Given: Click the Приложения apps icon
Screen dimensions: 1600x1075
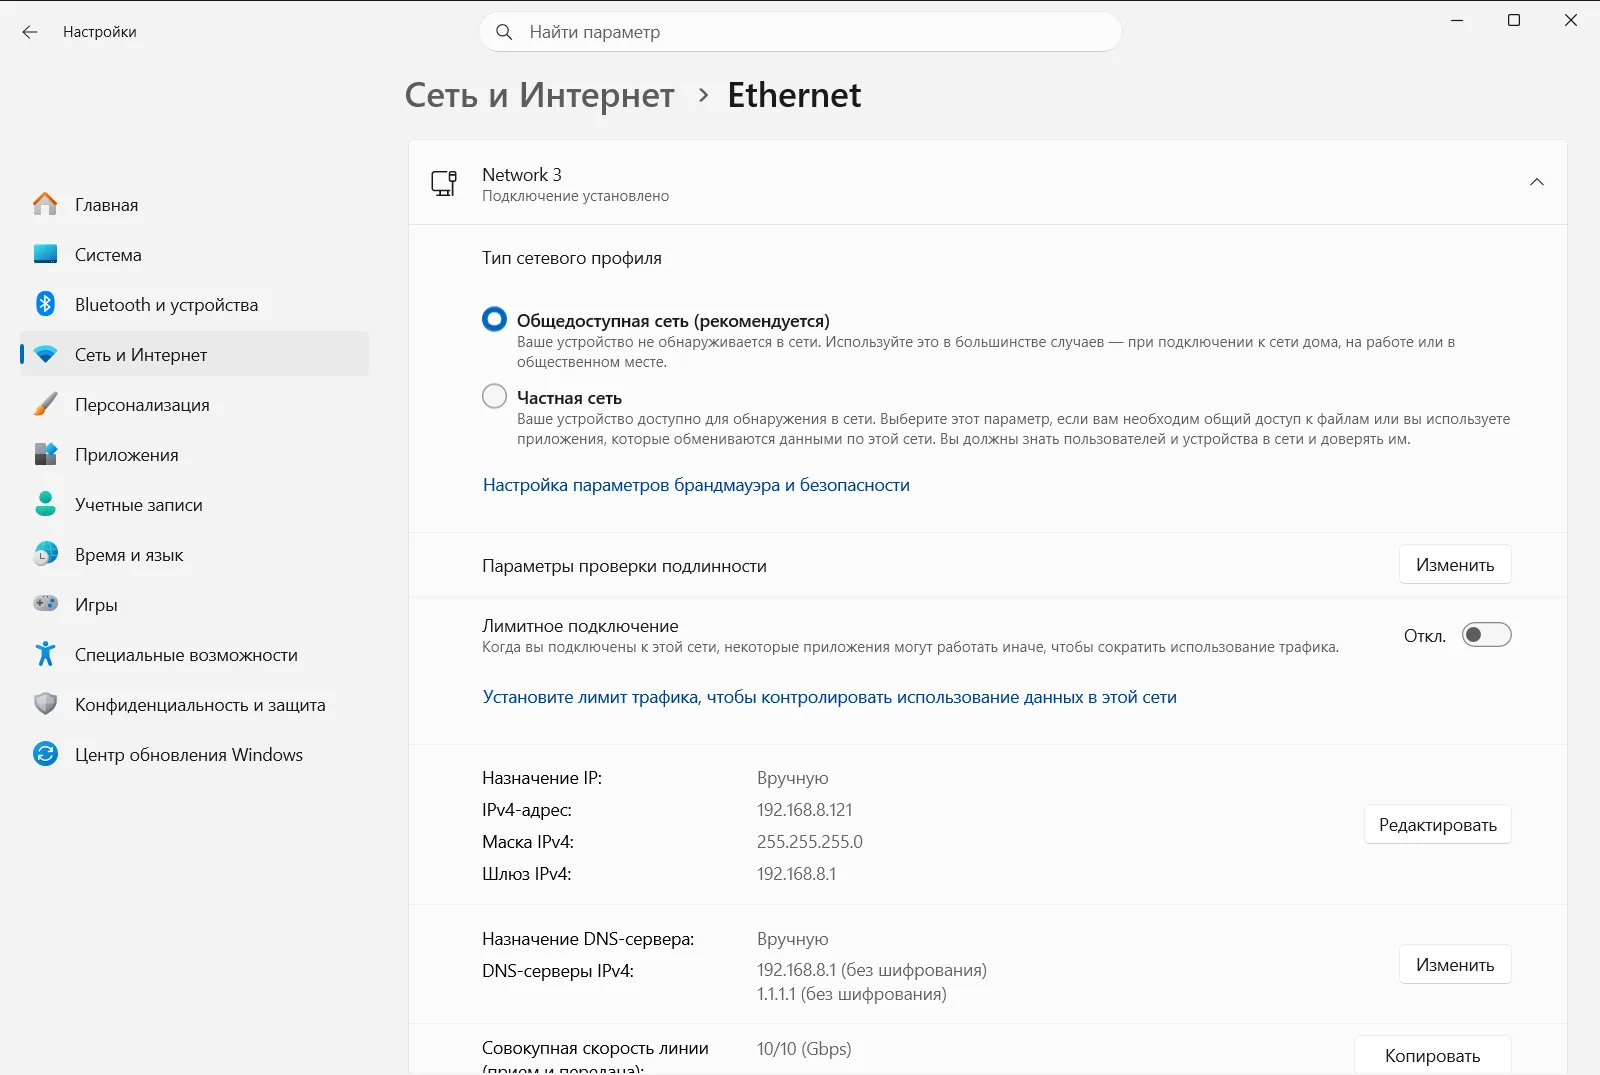Looking at the screenshot, I should pyautogui.click(x=45, y=454).
